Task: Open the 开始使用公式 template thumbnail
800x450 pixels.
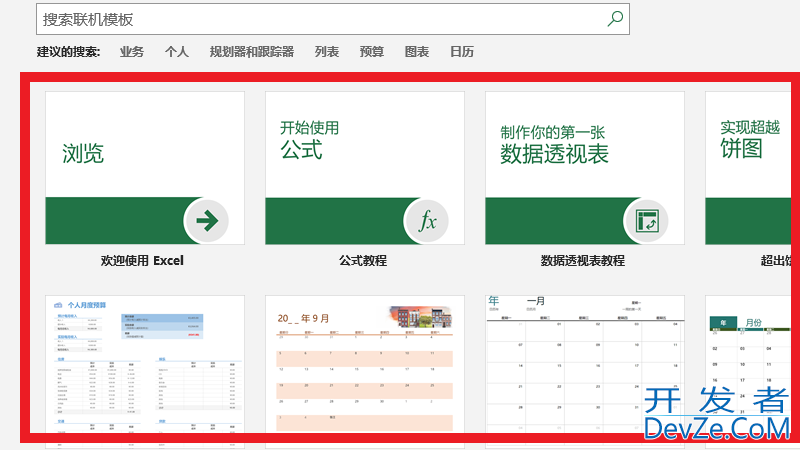Action: (365, 168)
